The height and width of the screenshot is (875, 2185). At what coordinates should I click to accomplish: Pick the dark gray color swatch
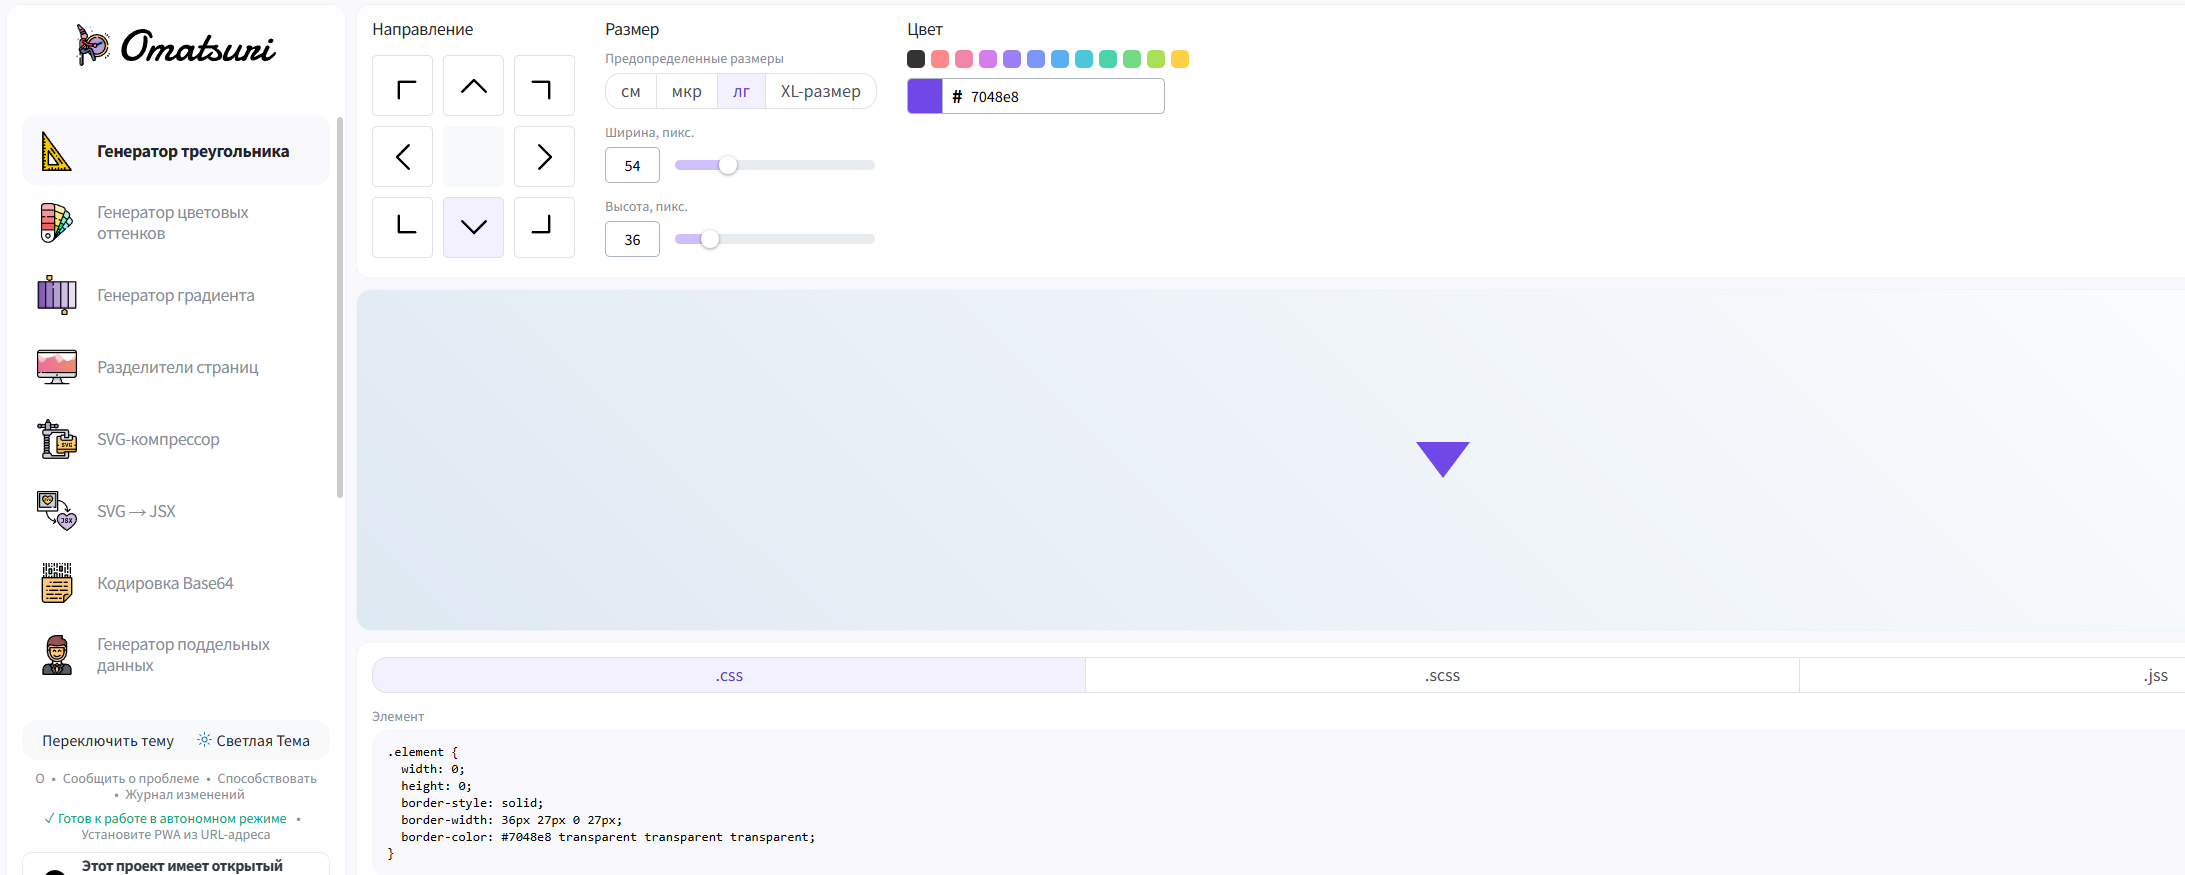tap(916, 59)
